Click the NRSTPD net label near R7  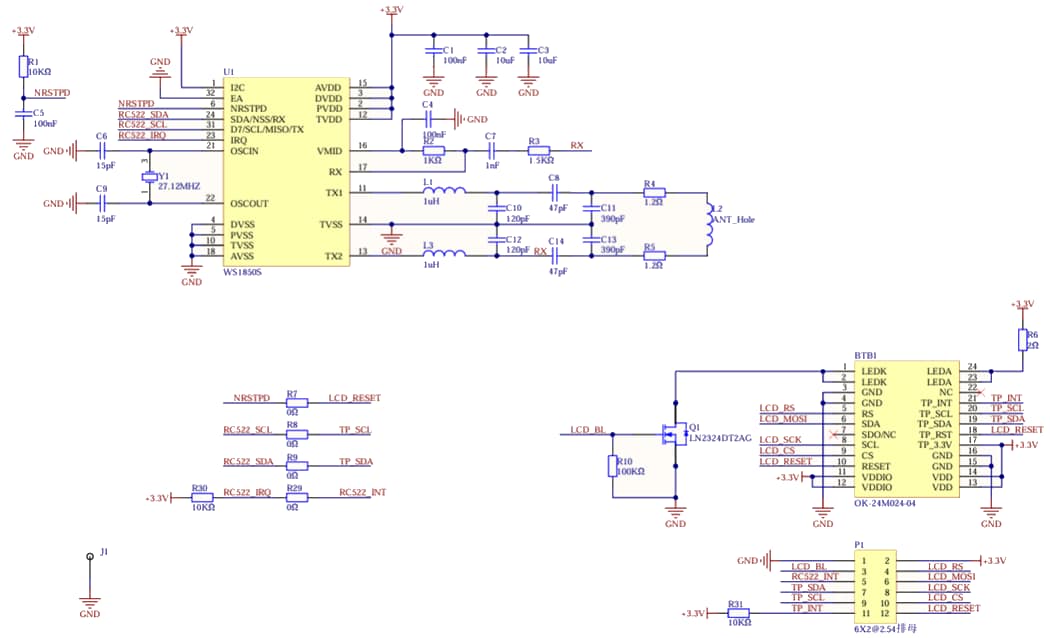click(250, 398)
